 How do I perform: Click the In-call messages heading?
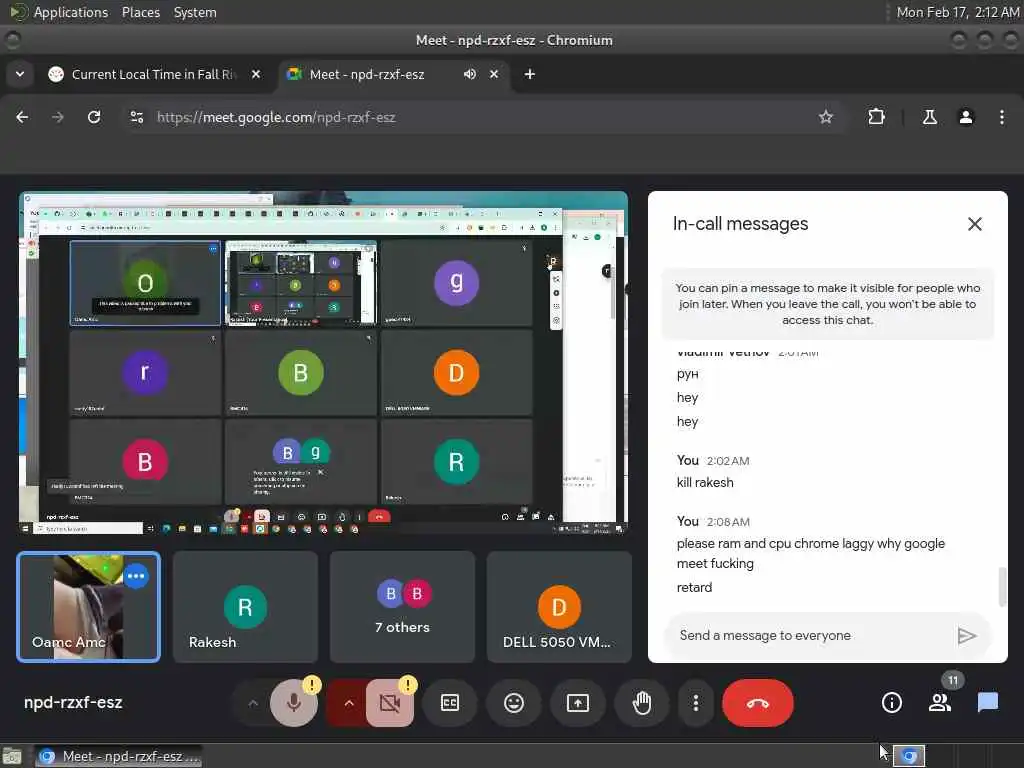[741, 224]
